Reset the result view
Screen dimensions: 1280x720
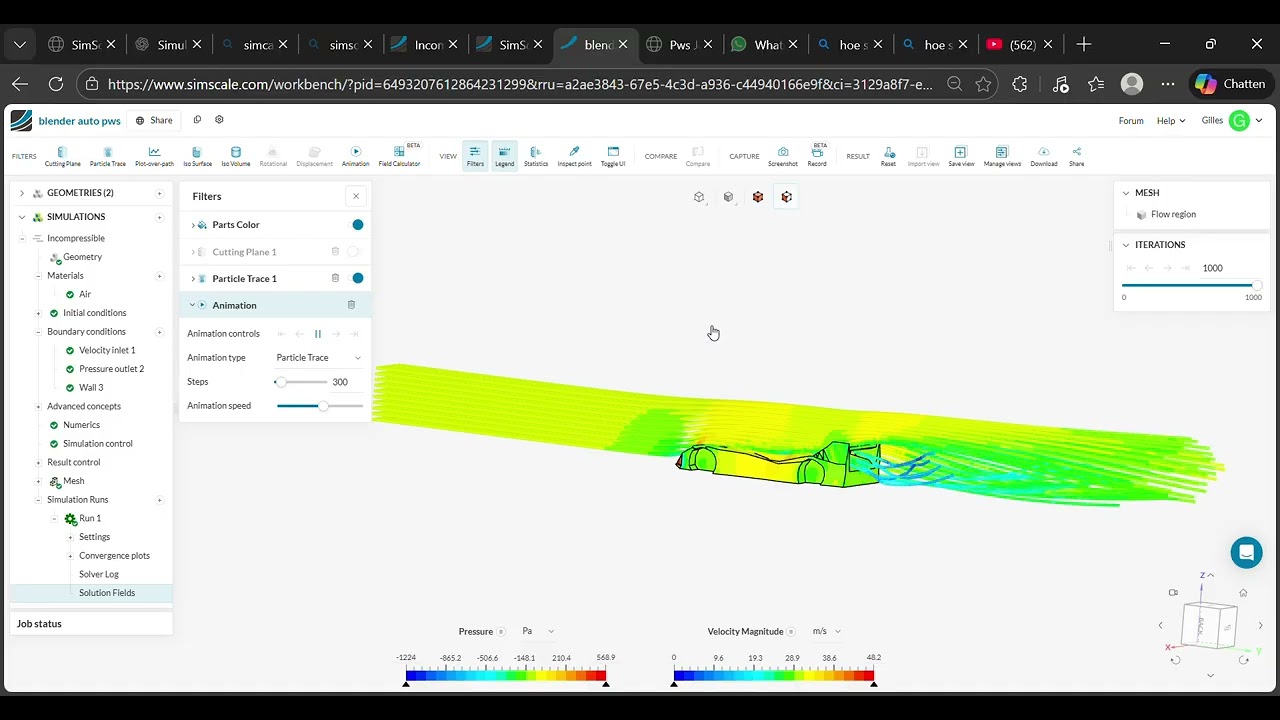888,156
